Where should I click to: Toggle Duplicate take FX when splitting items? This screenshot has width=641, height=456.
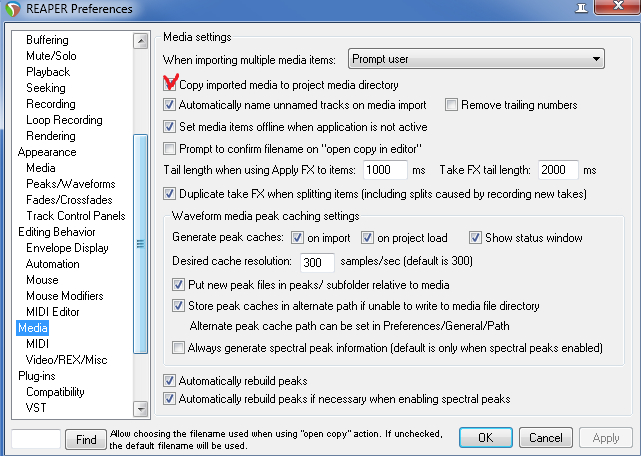169,193
